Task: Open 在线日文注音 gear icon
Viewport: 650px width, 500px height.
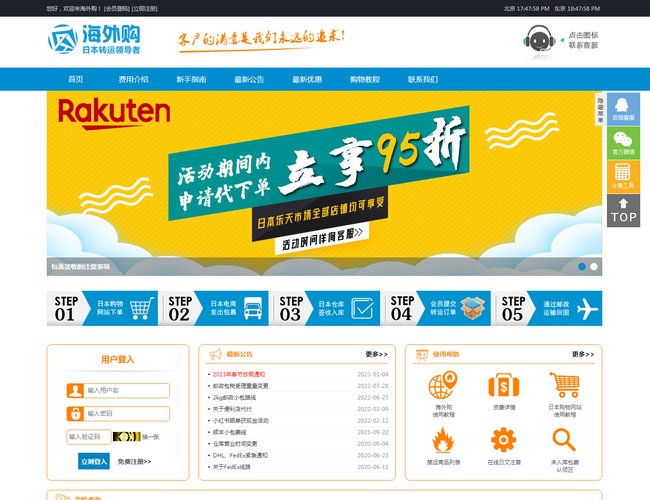Action: tap(503, 447)
